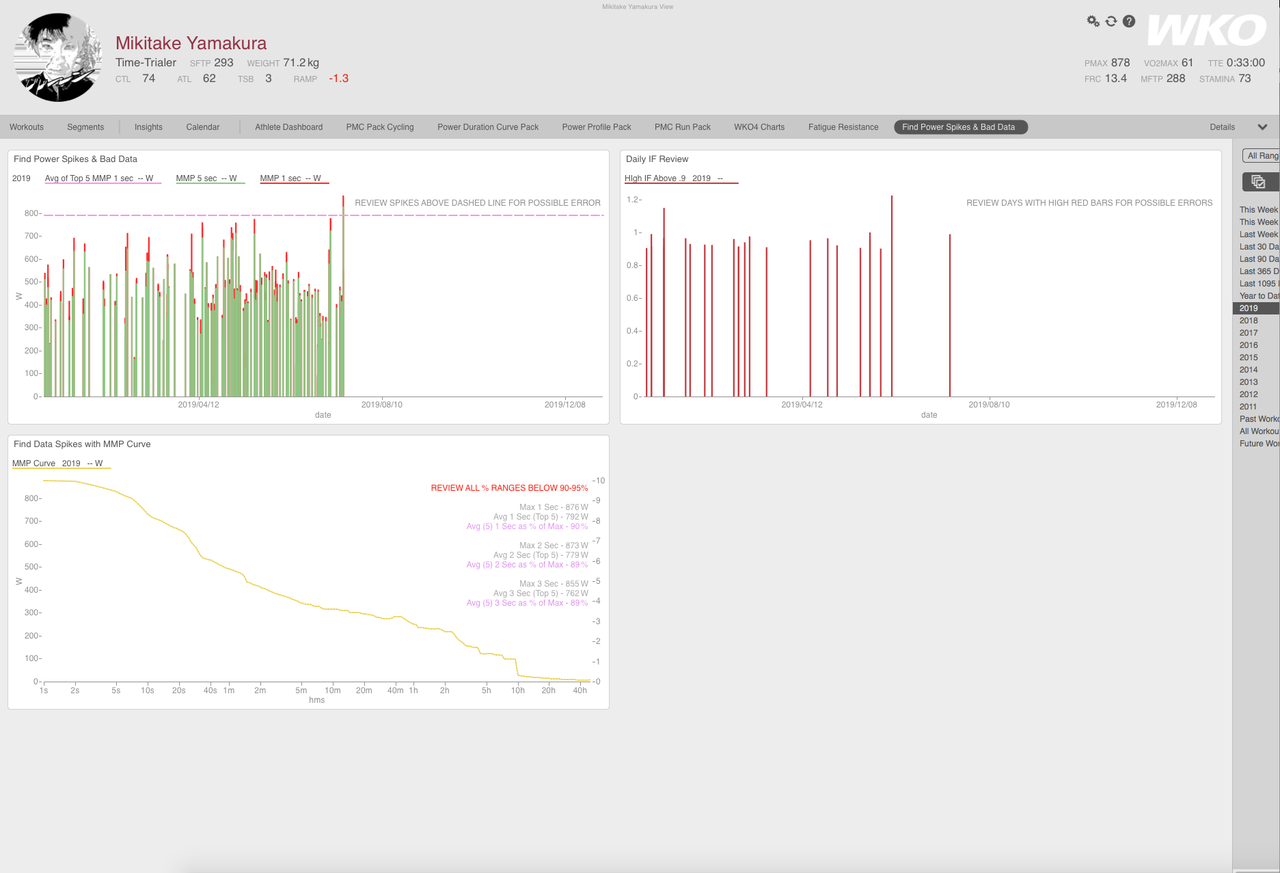Select the Last 365 Days range
Screen dimensions: 1280x873
1259,271
